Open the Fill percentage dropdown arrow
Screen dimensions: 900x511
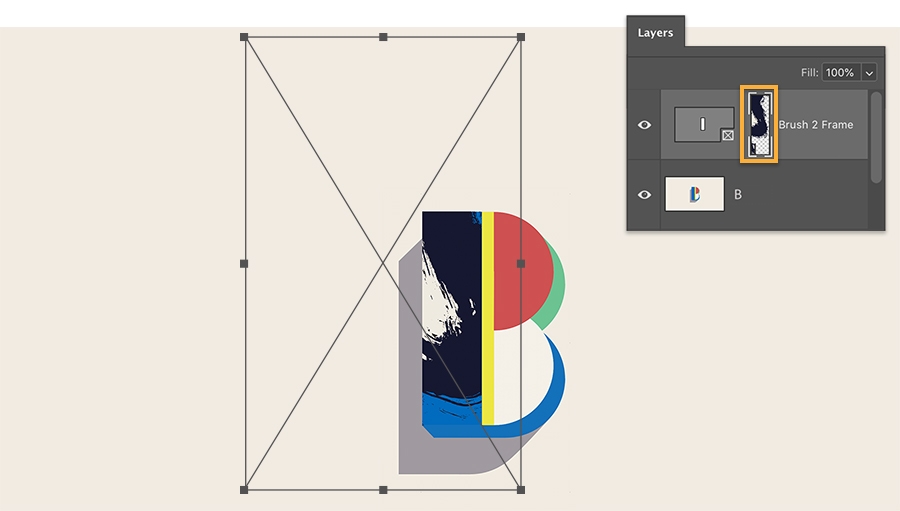[x=869, y=72]
